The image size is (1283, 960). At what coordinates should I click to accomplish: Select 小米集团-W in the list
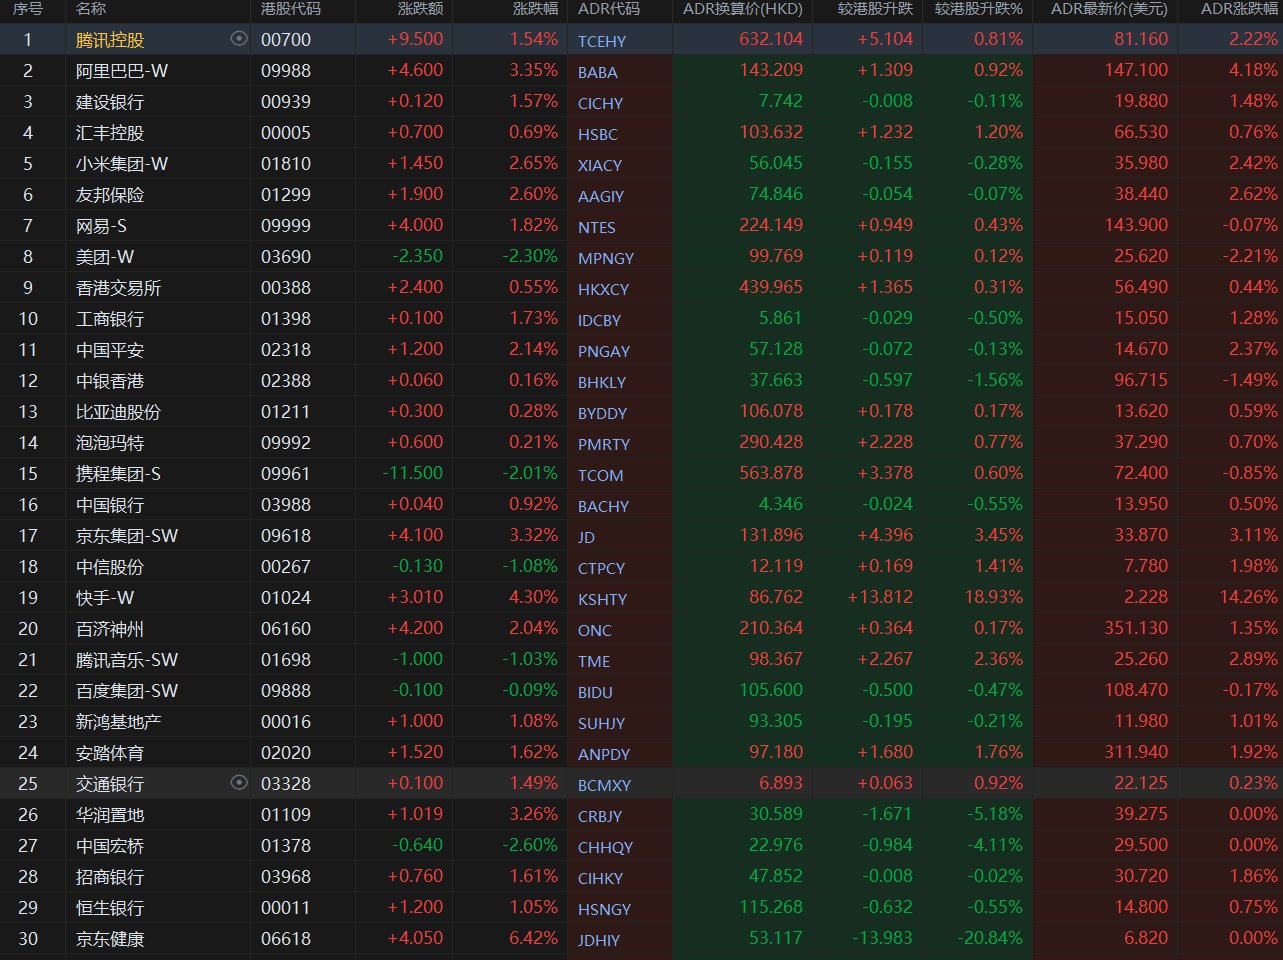coord(122,164)
